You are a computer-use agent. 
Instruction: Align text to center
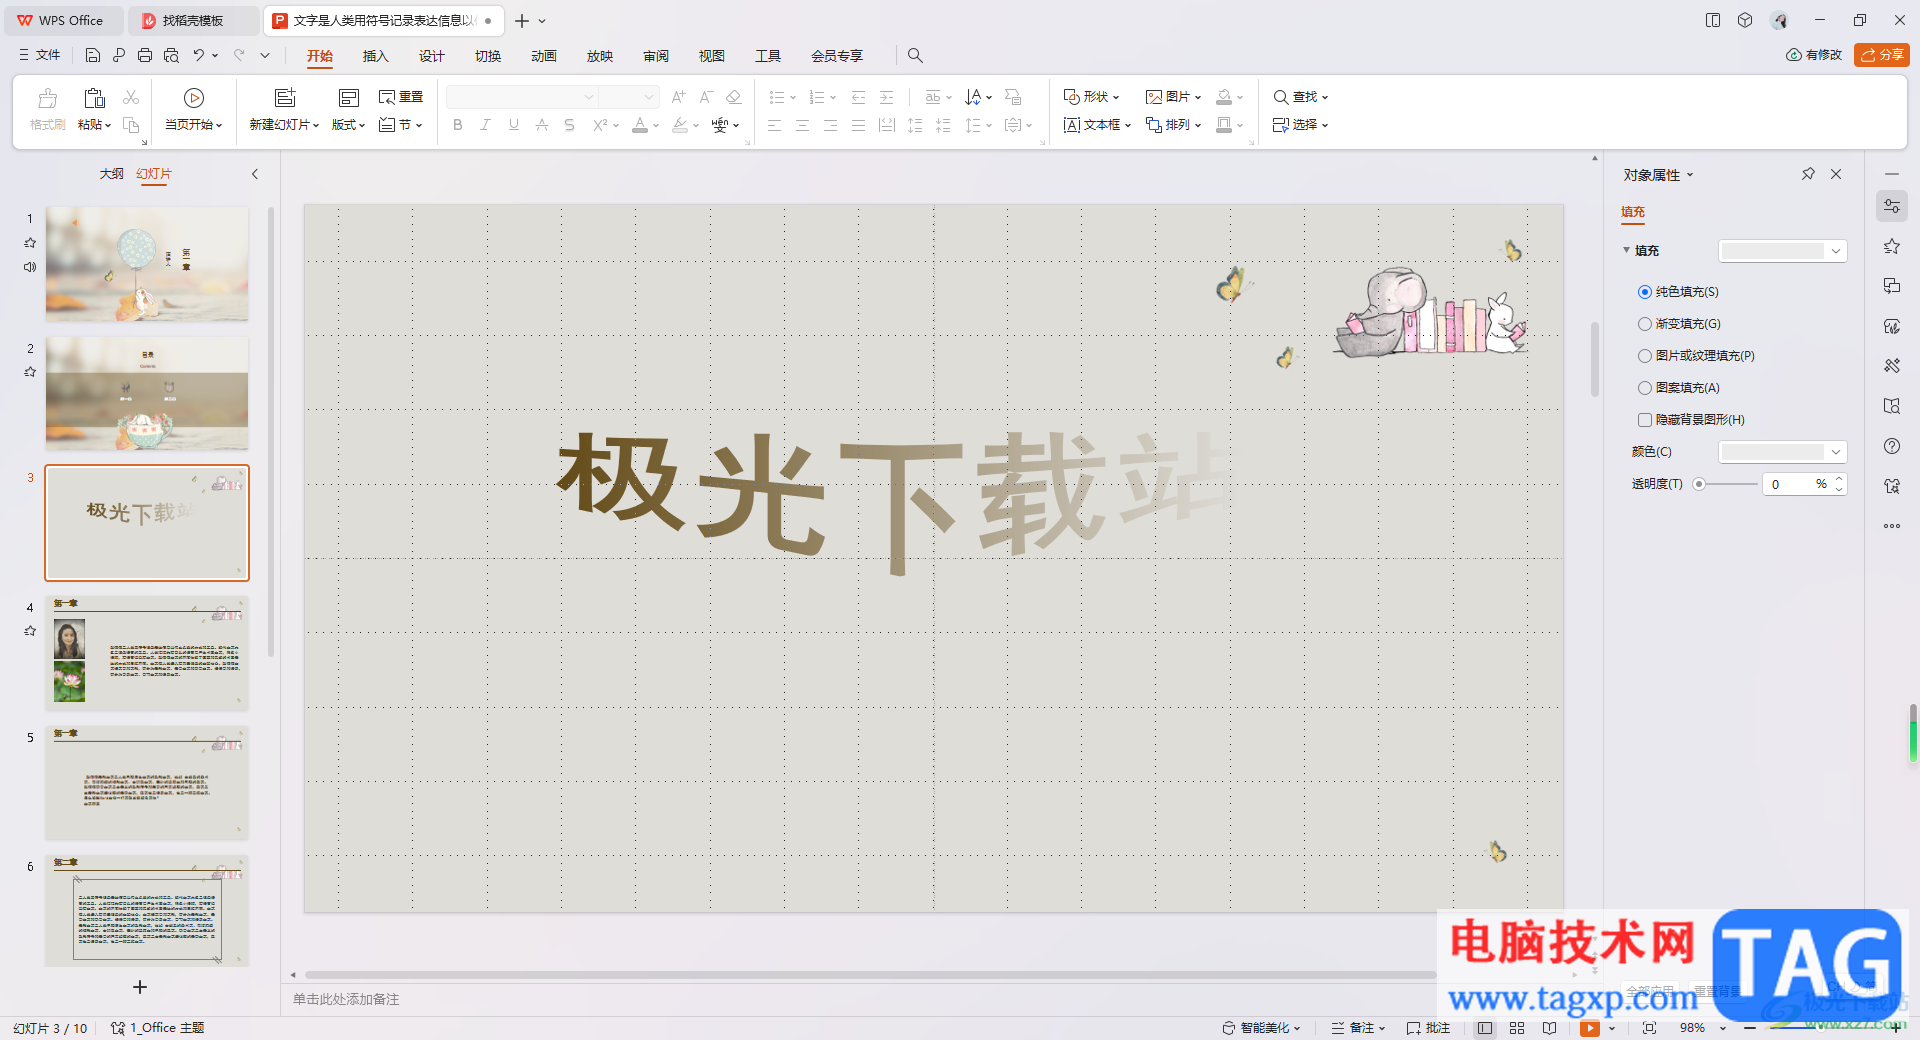(x=802, y=125)
